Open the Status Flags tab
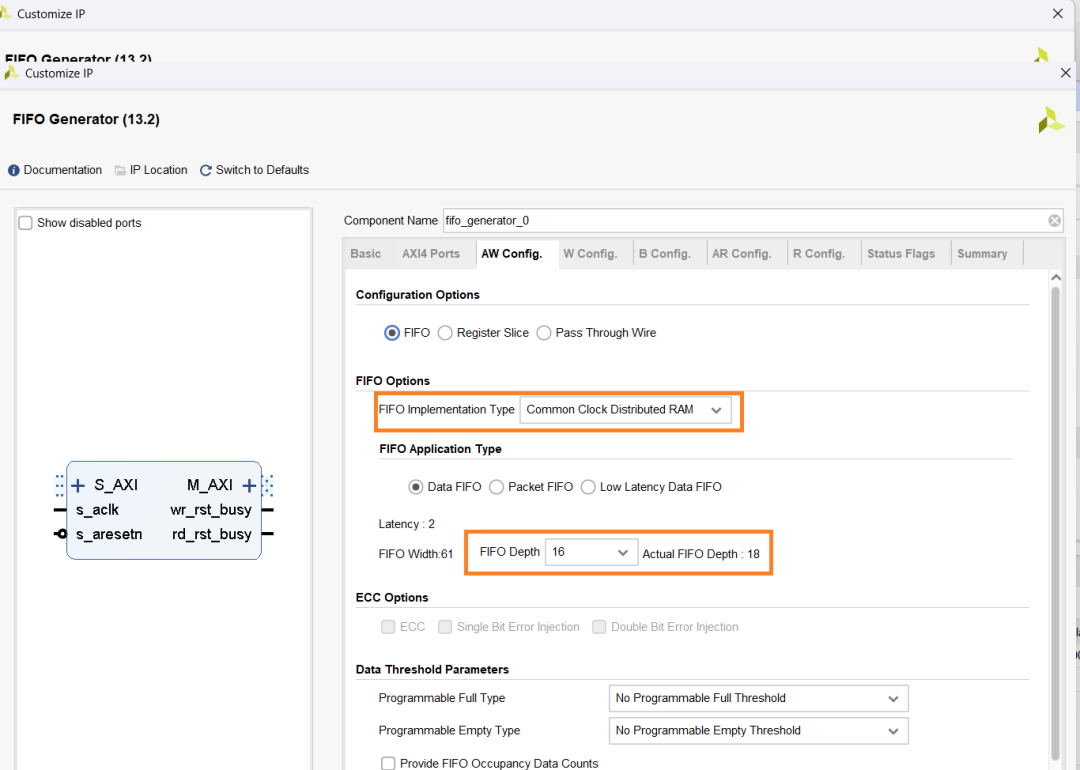Screen dimensions: 1080x770 point(901,254)
